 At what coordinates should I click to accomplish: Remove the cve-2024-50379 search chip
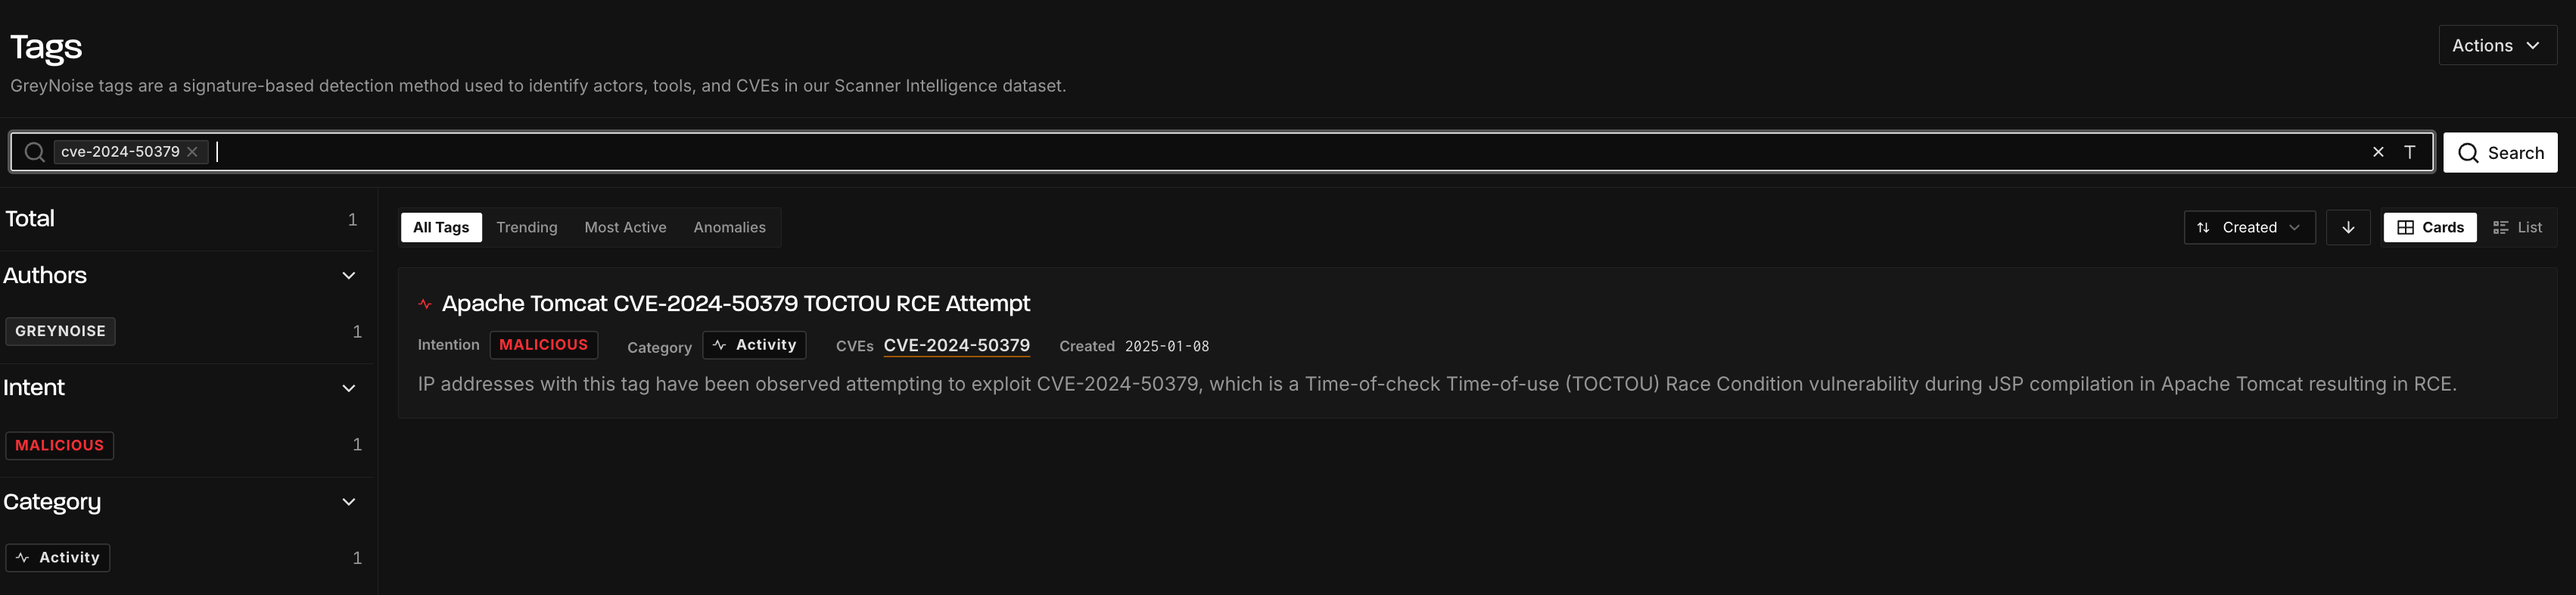[x=192, y=152]
